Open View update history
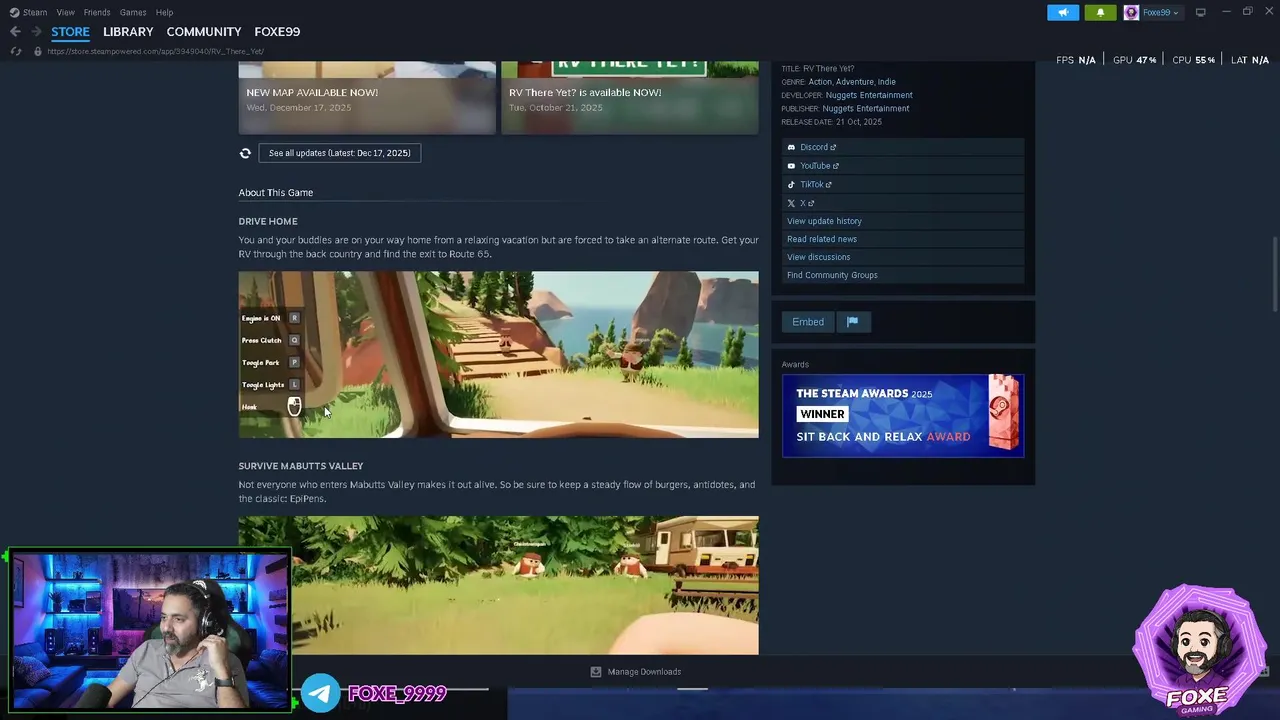This screenshot has width=1280, height=720. click(824, 221)
